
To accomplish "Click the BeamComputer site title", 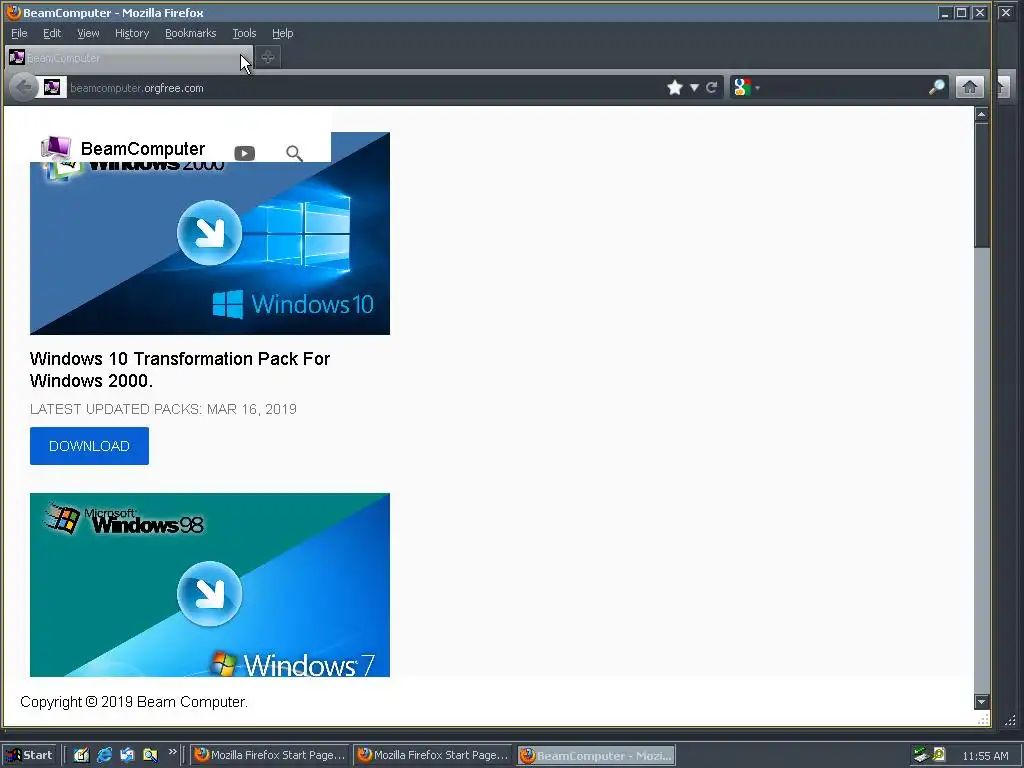I will tap(143, 149).
